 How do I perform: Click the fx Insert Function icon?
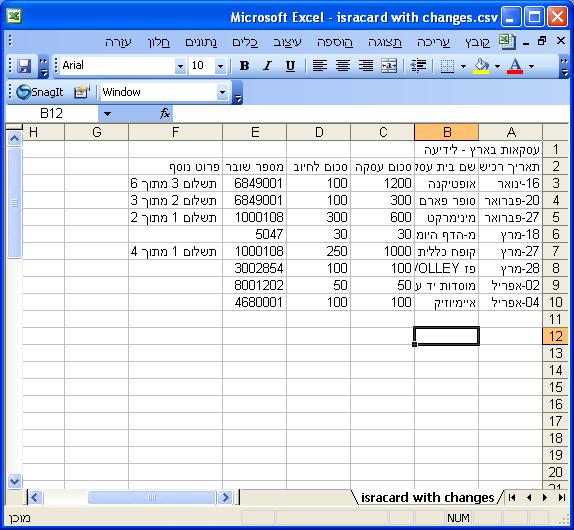[x=165, y=114]
